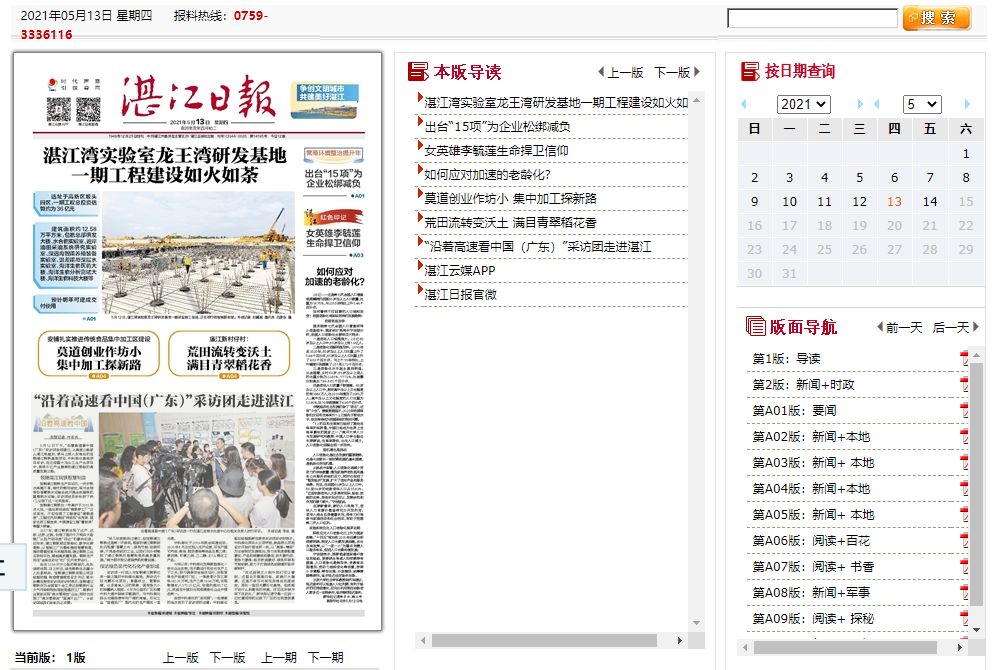996x670 pixels.
Task: Click the orange 搜索 search button
Action: click(937, 18)
